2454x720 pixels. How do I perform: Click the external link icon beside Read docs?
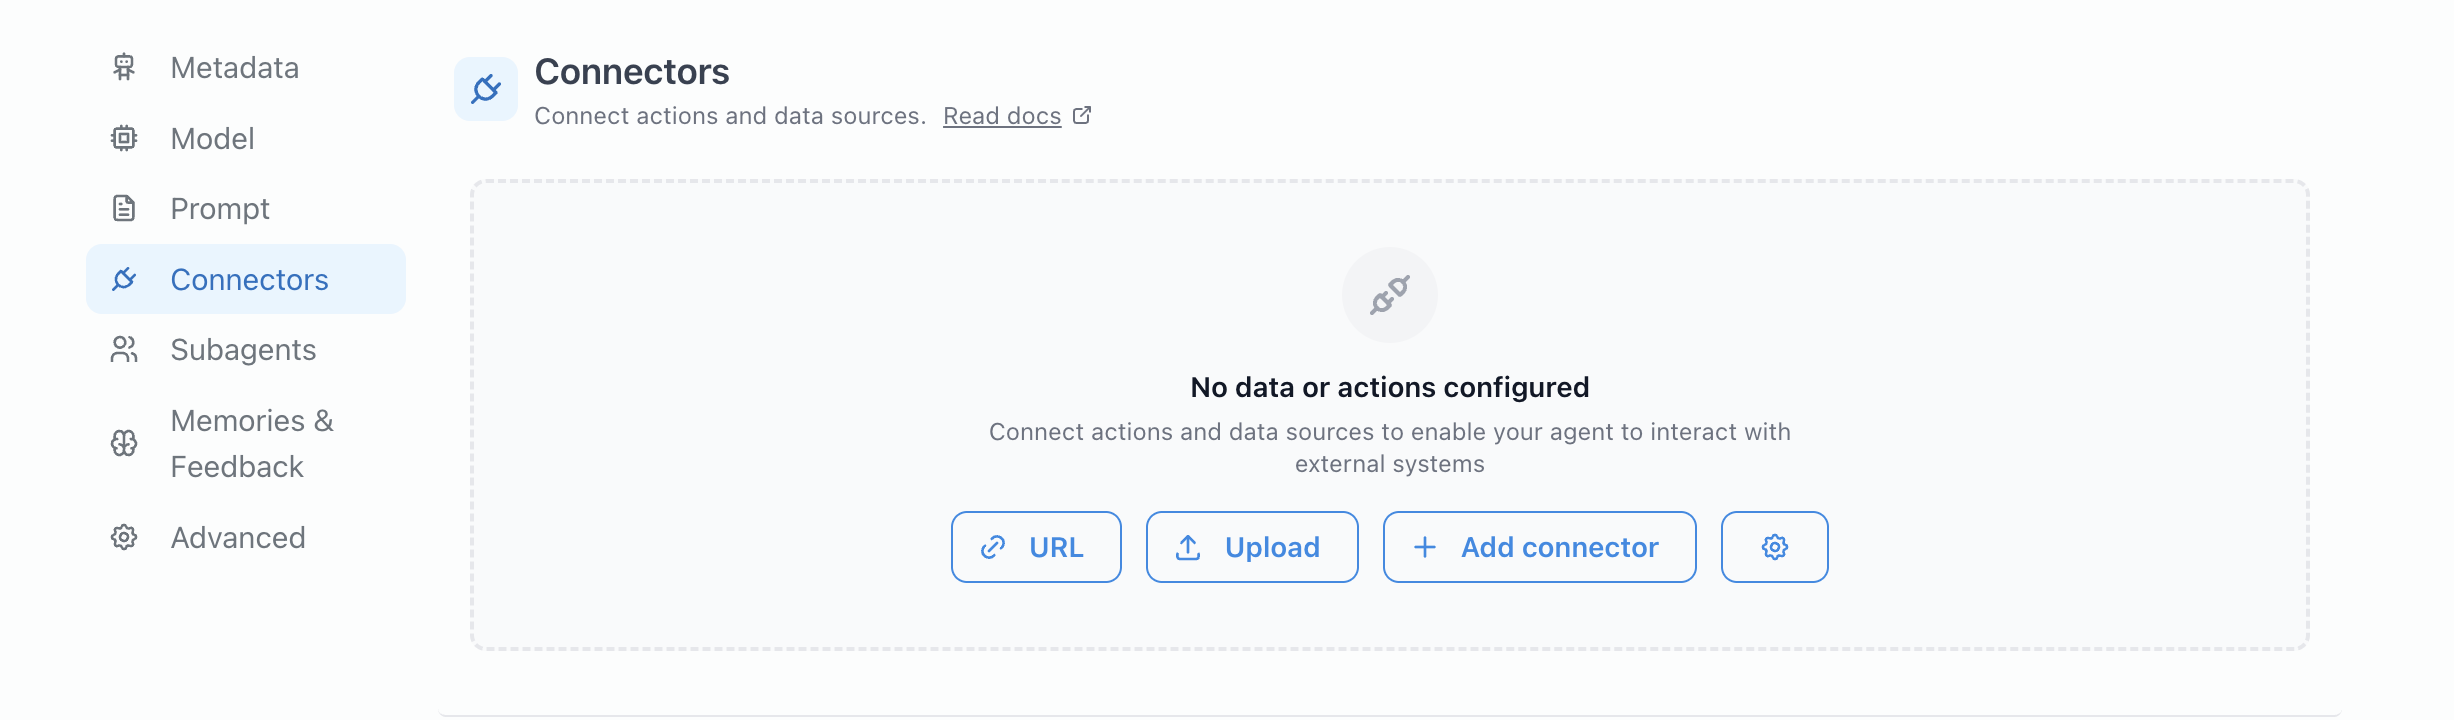[1082, 115]
